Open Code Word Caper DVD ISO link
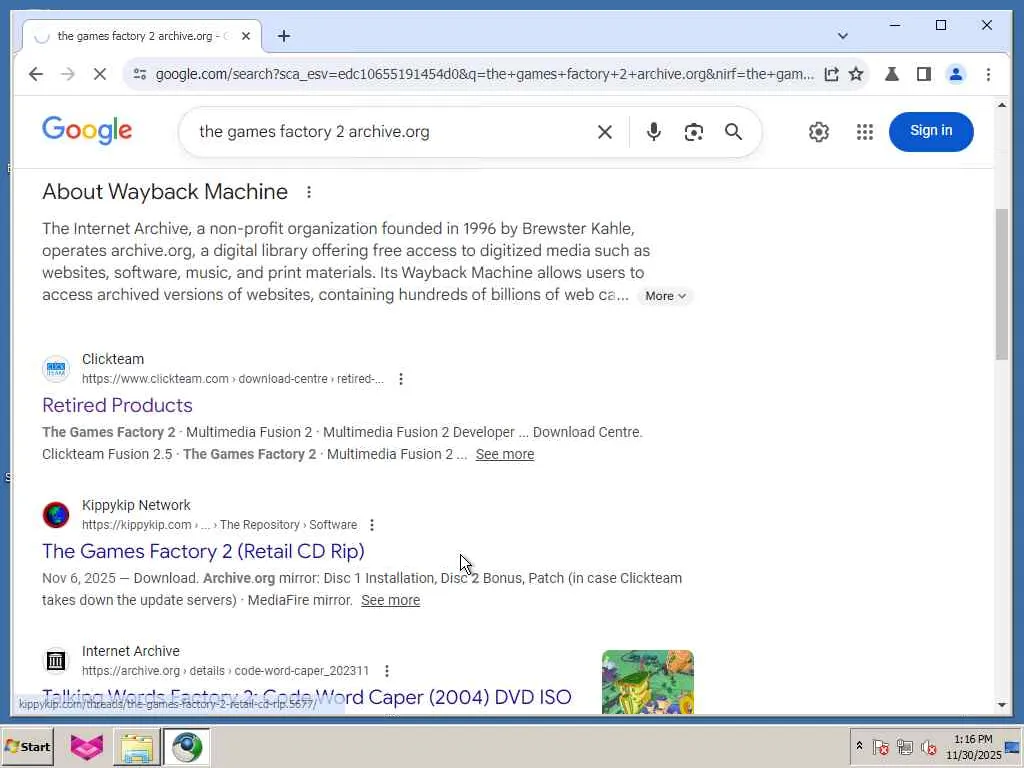Viewport: 1024px width, 768px height. (x=306, y=697)
